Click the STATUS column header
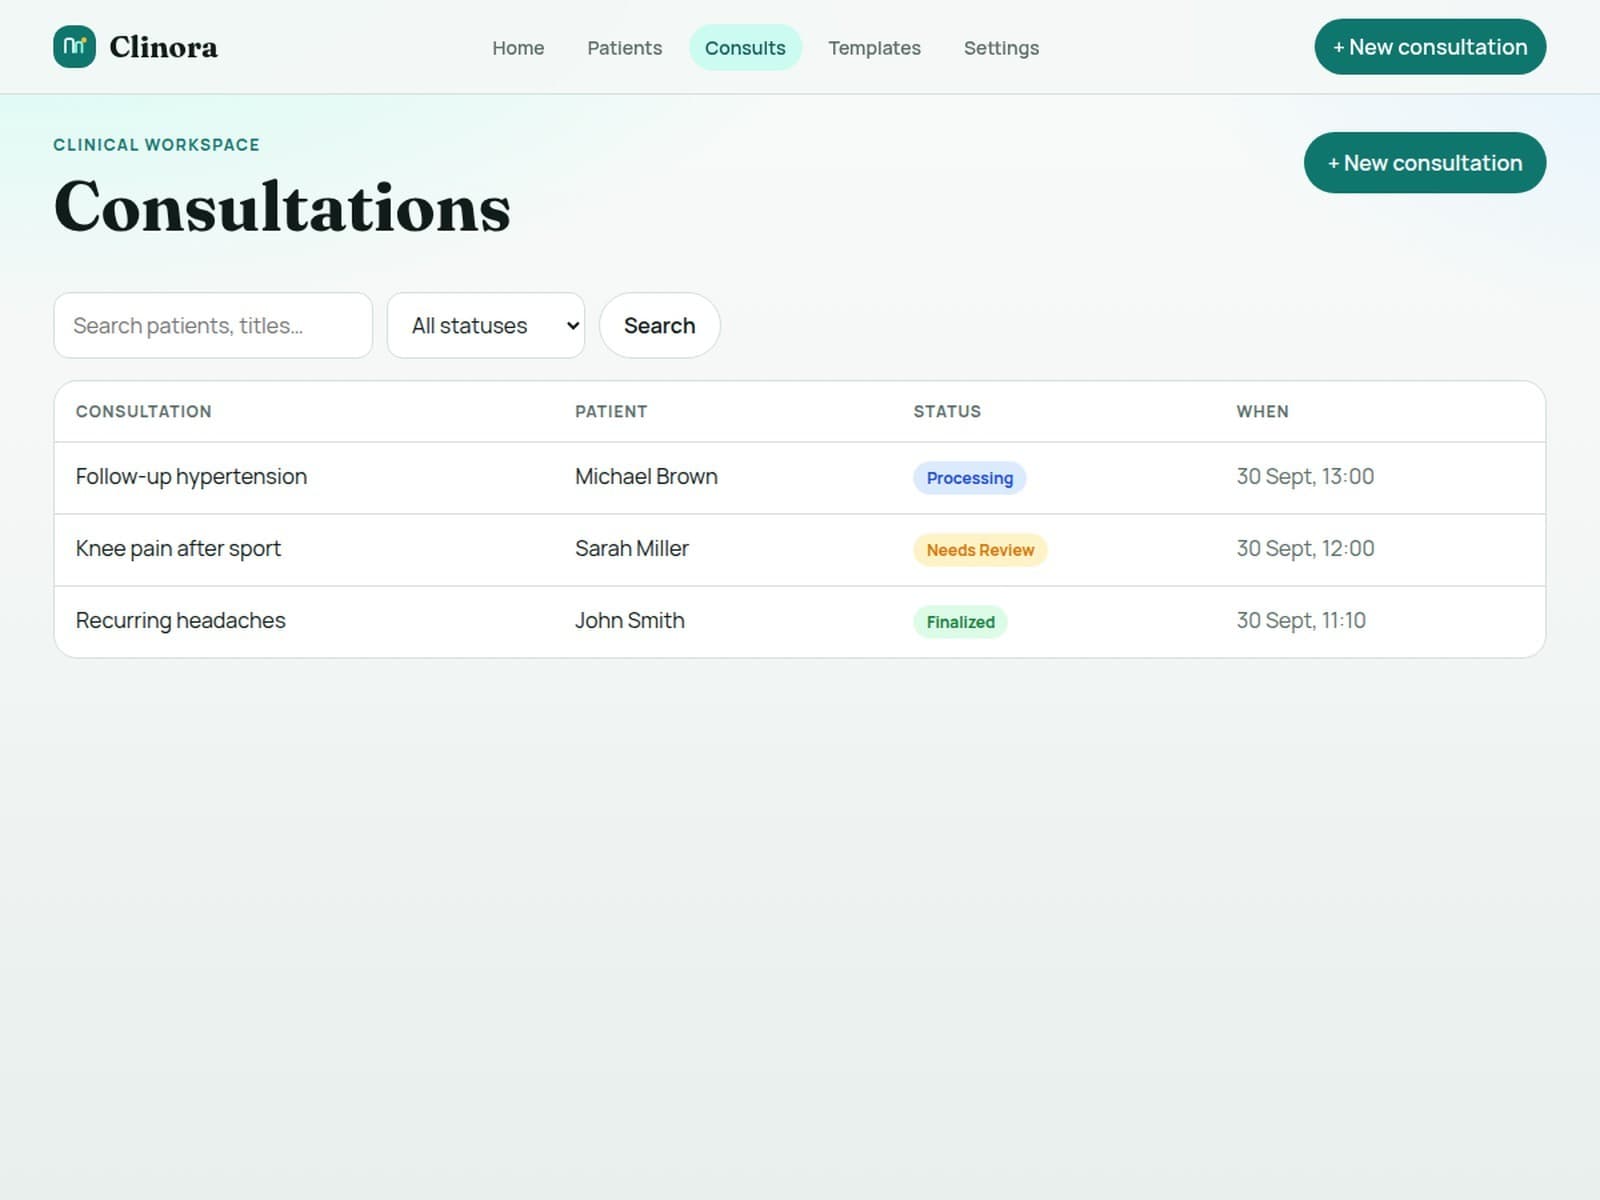The height and width of the screenshot is (1200, 1600). click(947, 412)
